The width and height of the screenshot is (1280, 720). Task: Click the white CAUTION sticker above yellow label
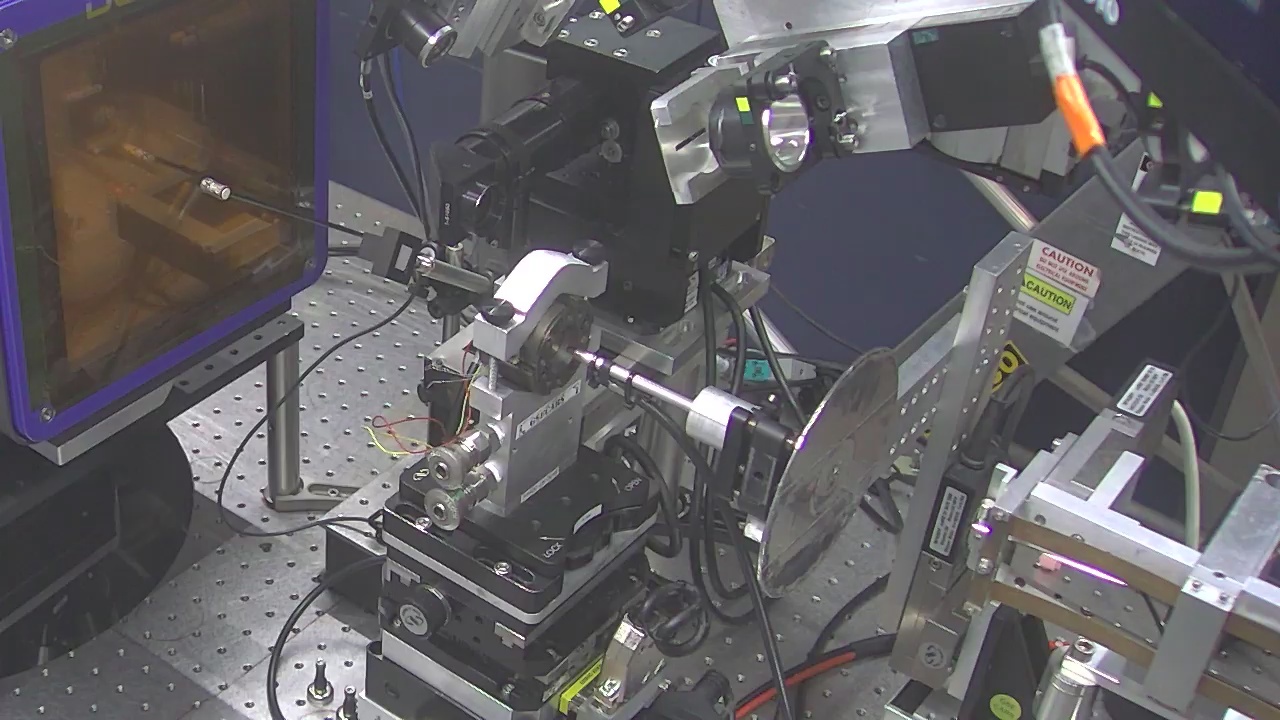[1062, 265]
